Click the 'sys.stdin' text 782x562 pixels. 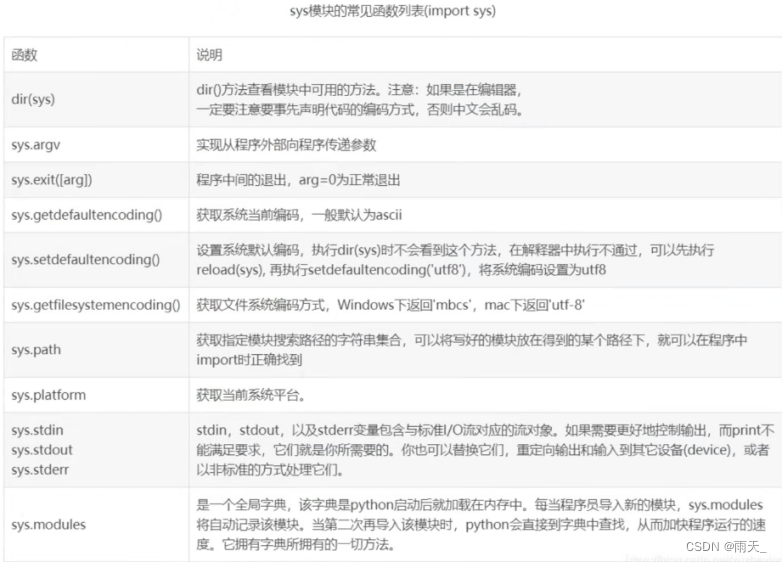click(37, 430)
